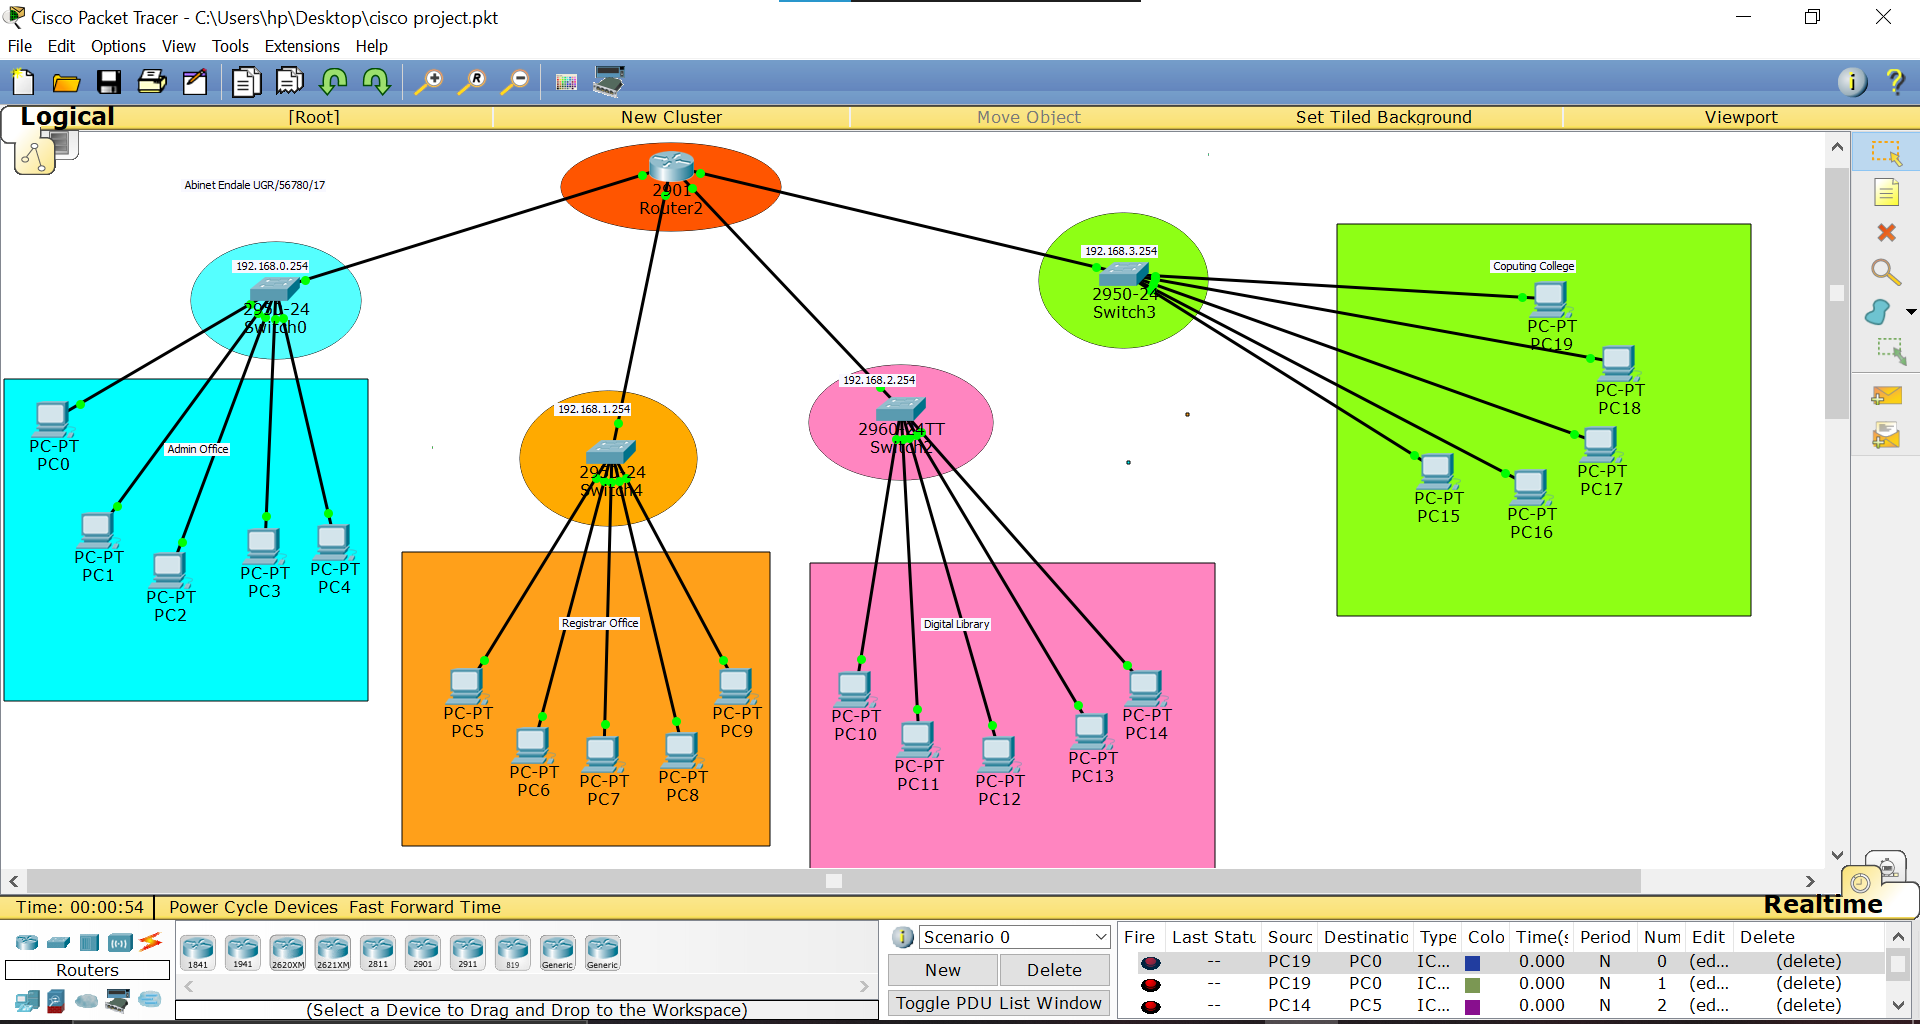Open the Options menu
1920x1024 pixels.
pos(118,46)
